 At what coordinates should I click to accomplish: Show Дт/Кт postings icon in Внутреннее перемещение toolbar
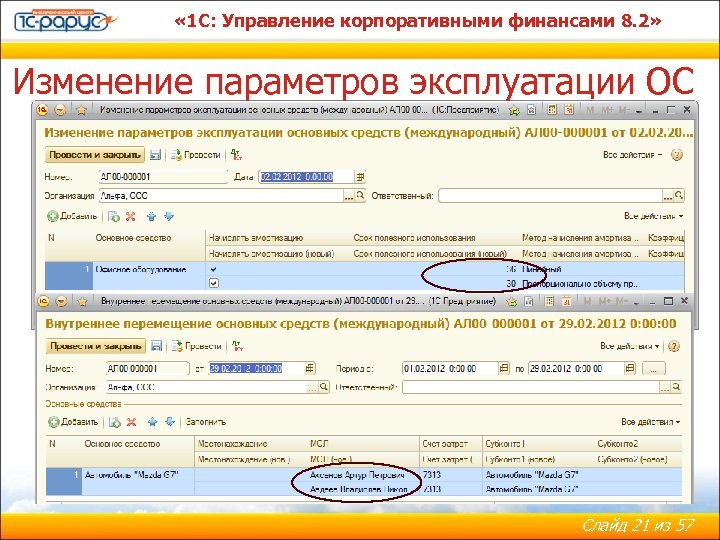click(x=237, y=346)
